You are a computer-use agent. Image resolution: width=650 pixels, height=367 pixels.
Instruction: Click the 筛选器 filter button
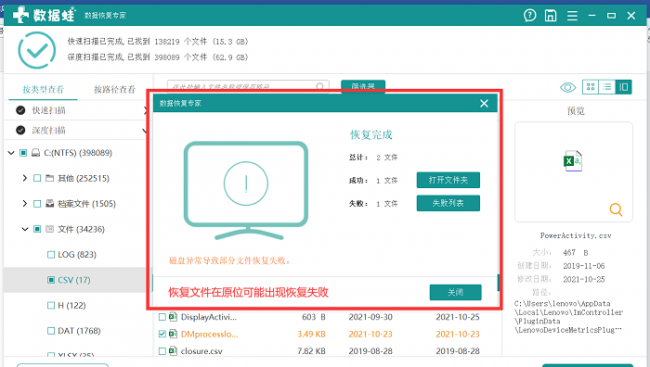[x=363, y=86]
